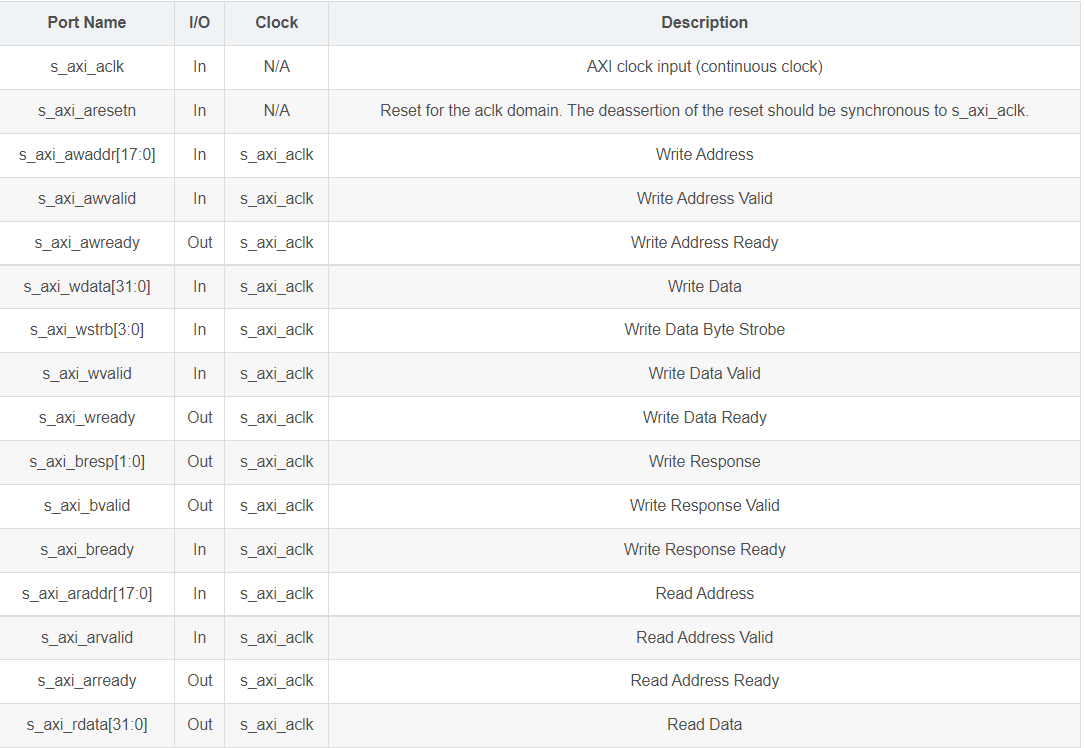Click s_axi_bresp[1:0] port name

coord(87,462)
